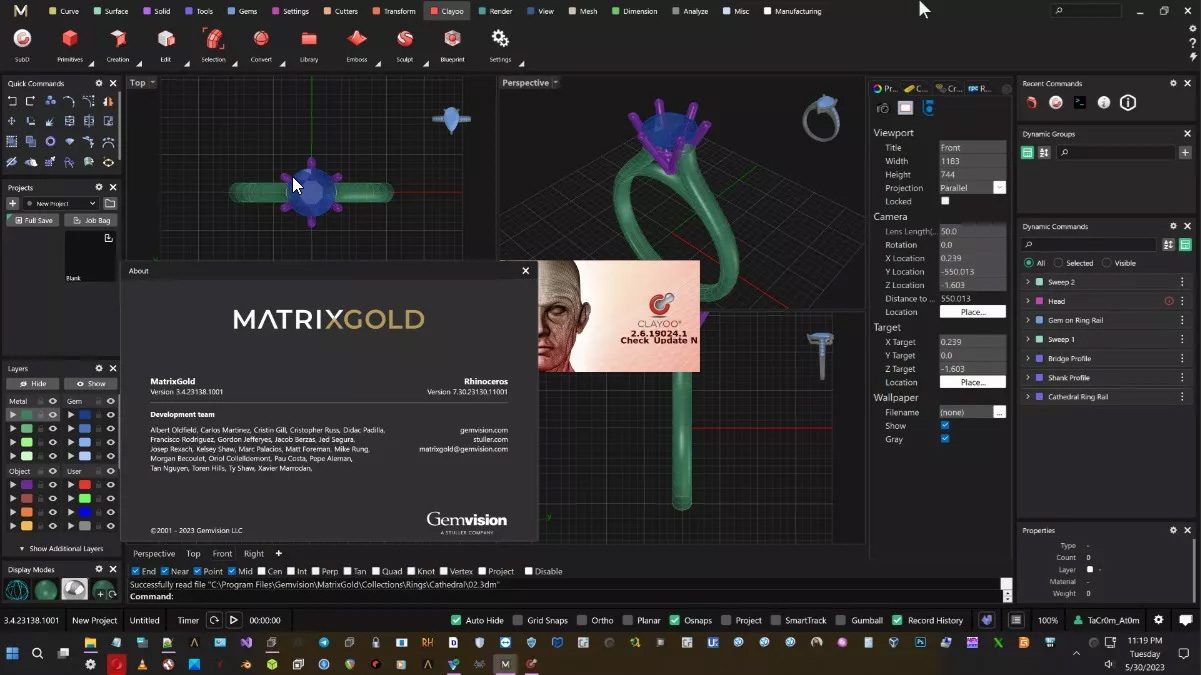Open the Library tool icon
Image resolution: width=1201 pixels, height=675 pixels.
click(309, 39)
